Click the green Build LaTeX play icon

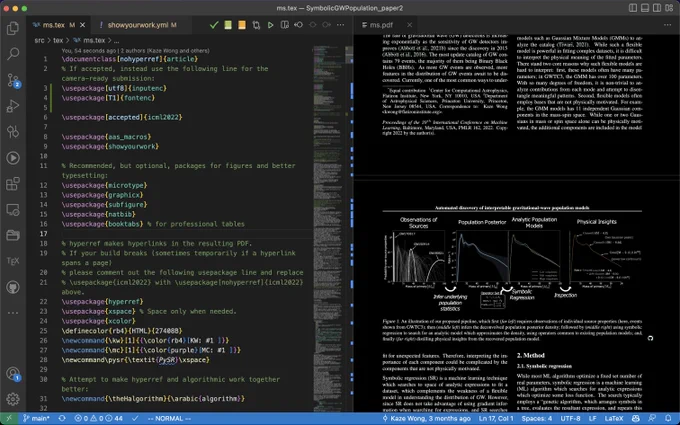tap(271, 25)
